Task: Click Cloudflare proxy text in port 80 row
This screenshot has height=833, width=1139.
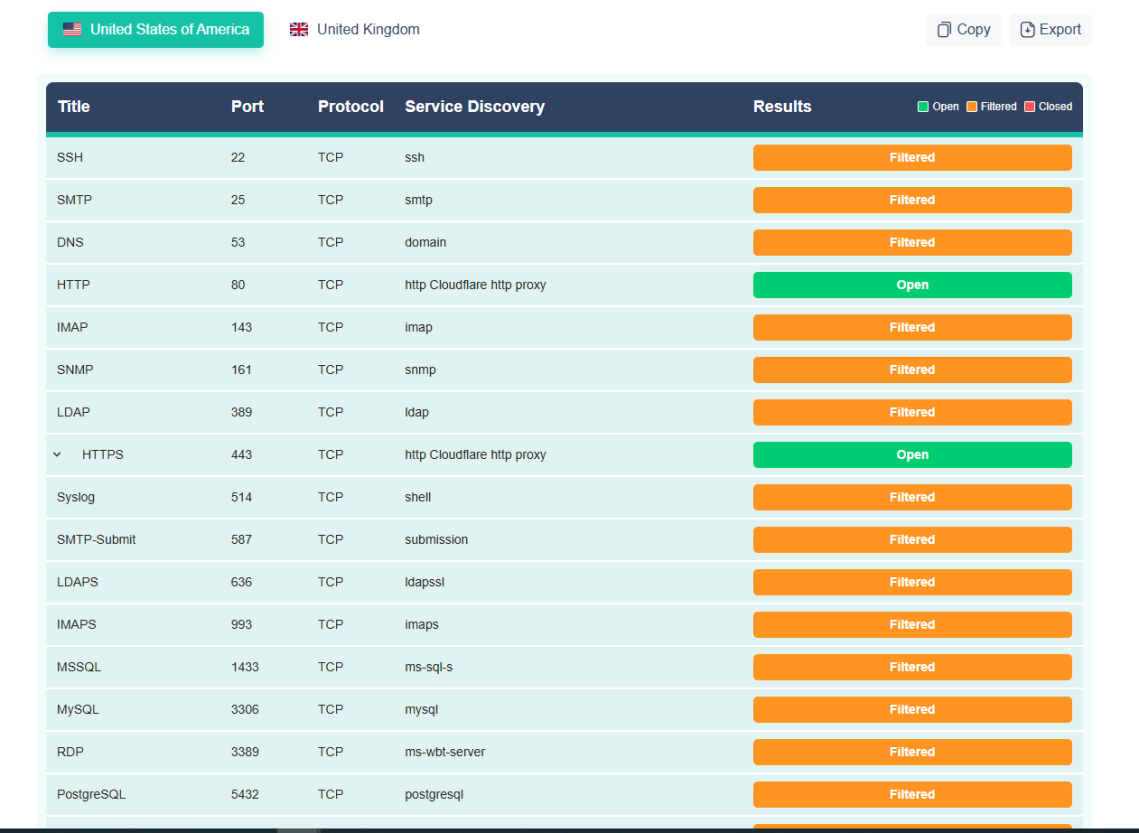Action: (x=475, y=285)
